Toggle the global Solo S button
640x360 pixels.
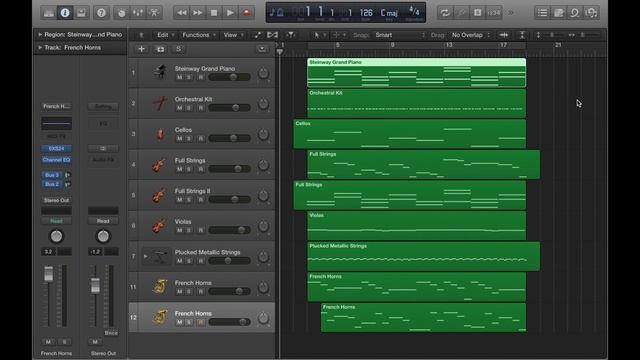(178, 49)
